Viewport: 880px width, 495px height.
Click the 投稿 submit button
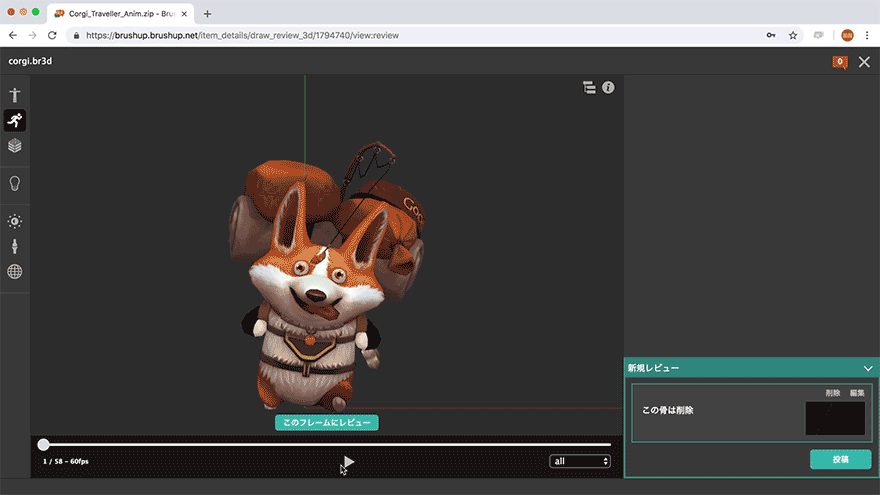click(840, 460)
